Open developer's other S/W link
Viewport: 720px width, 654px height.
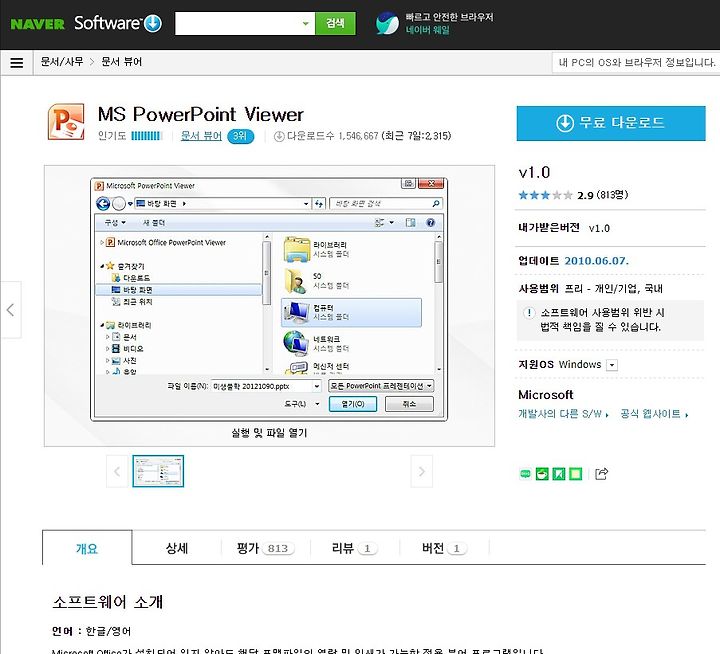(x=563, y=414)
